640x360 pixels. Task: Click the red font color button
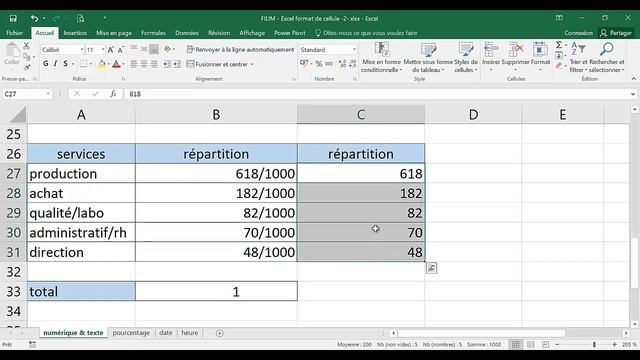pyautogui.click(x=116, y=64)
